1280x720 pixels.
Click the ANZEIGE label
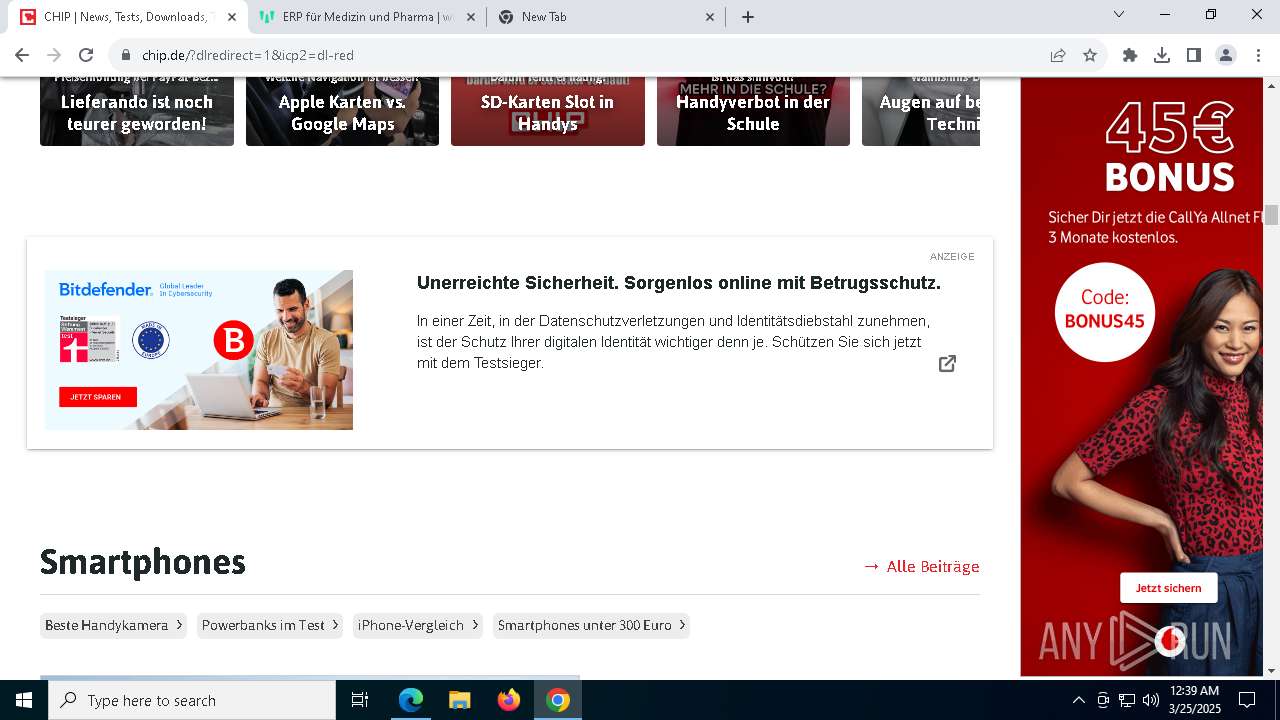click(952, 257)
